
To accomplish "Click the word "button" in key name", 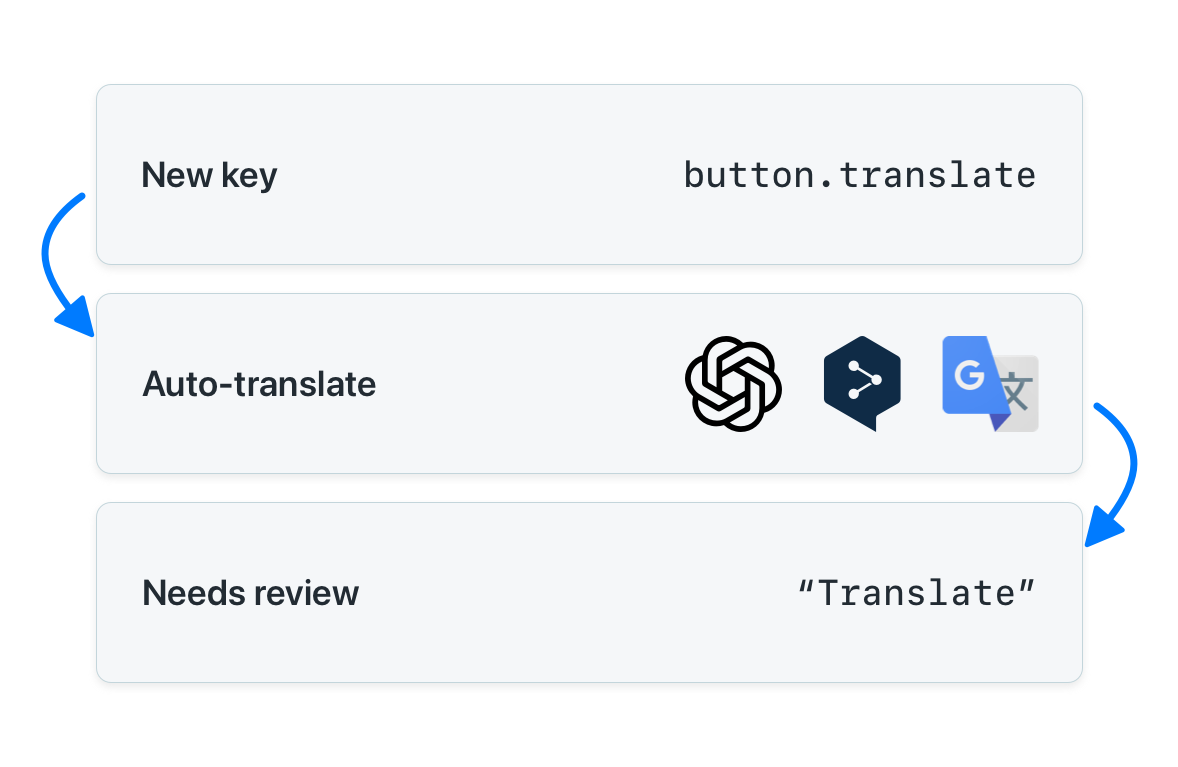I will point(749,175).
